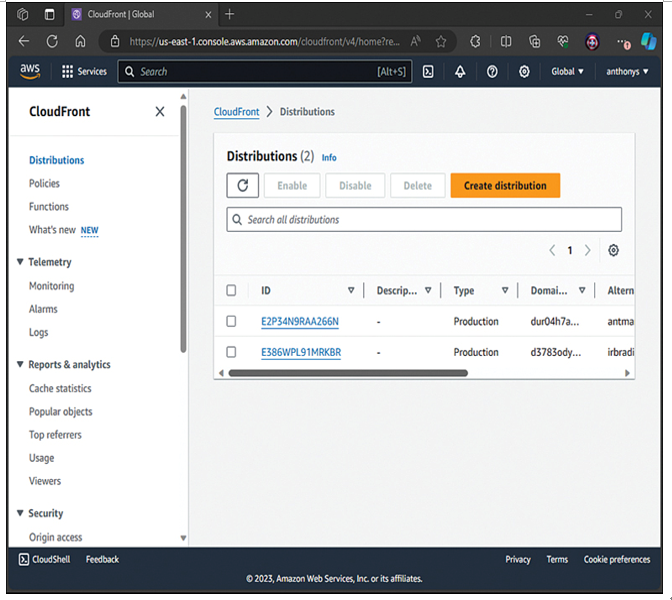Check the box for E386WPL91MRKBR
The height and width of the screenshot is (600, 672).
[231, 352]
